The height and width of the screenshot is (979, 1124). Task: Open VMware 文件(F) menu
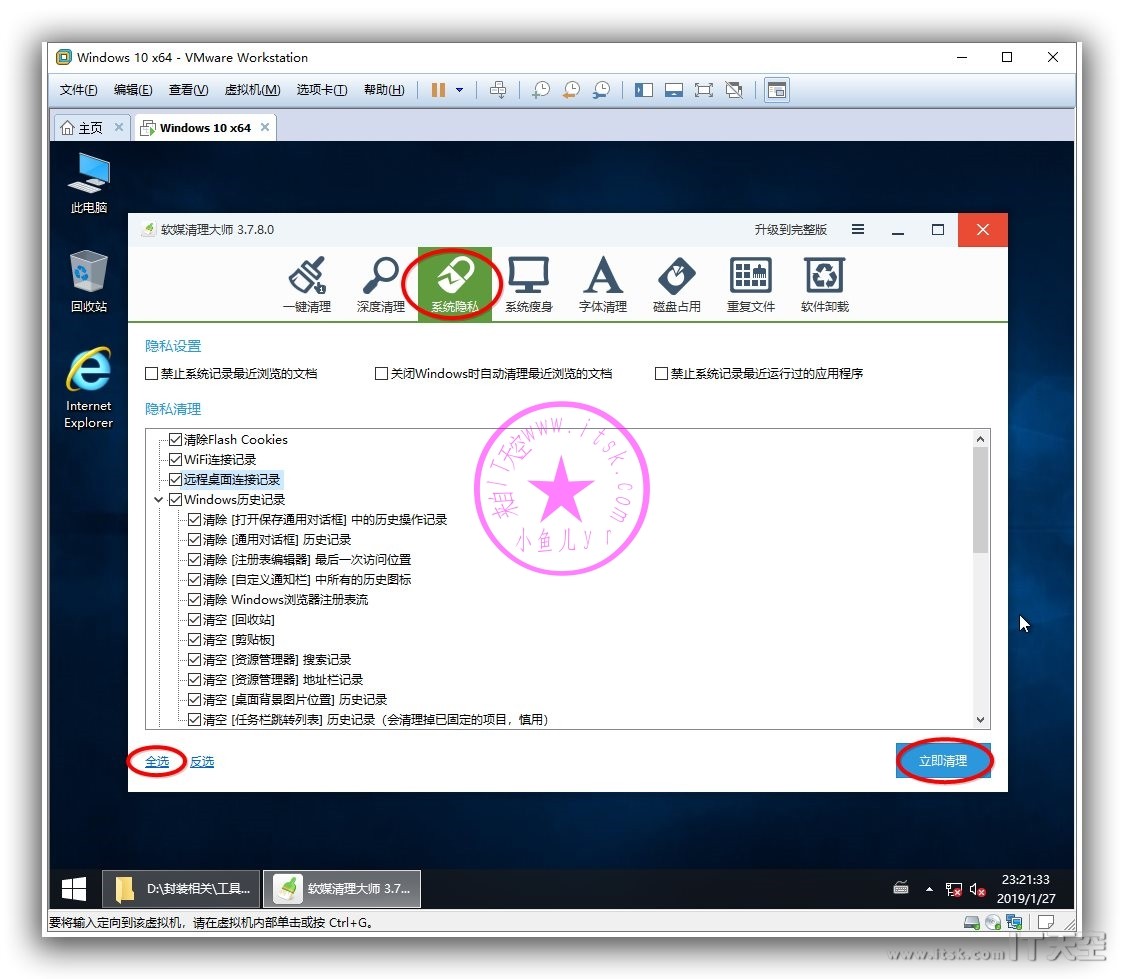pyautogui.click(x=78, y=90)
